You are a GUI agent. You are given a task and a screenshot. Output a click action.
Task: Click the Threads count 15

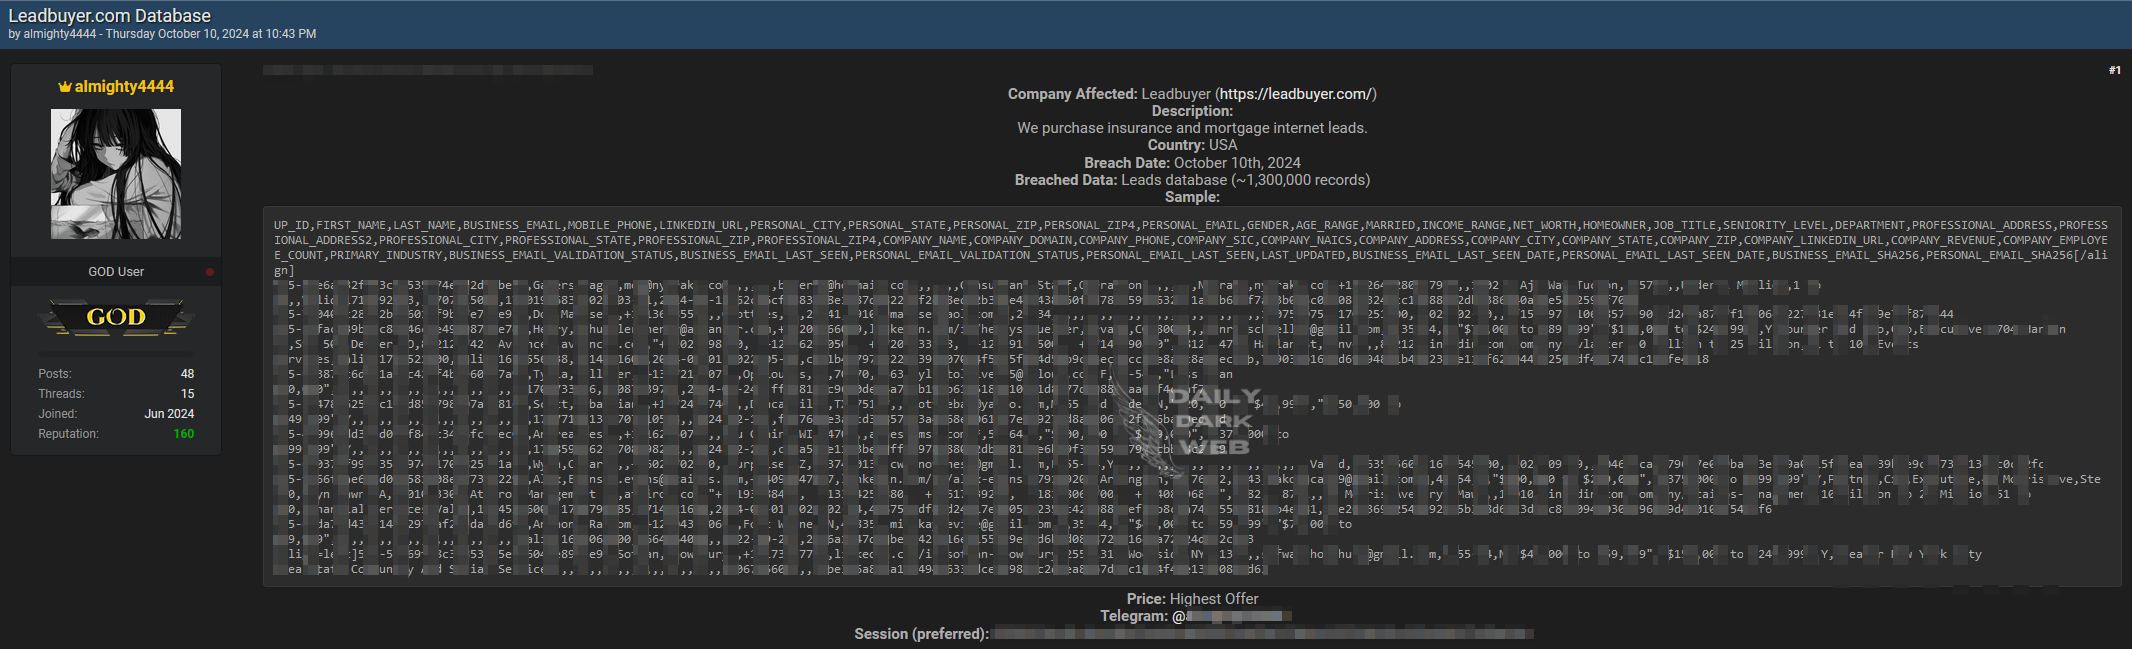click(188, 394)
